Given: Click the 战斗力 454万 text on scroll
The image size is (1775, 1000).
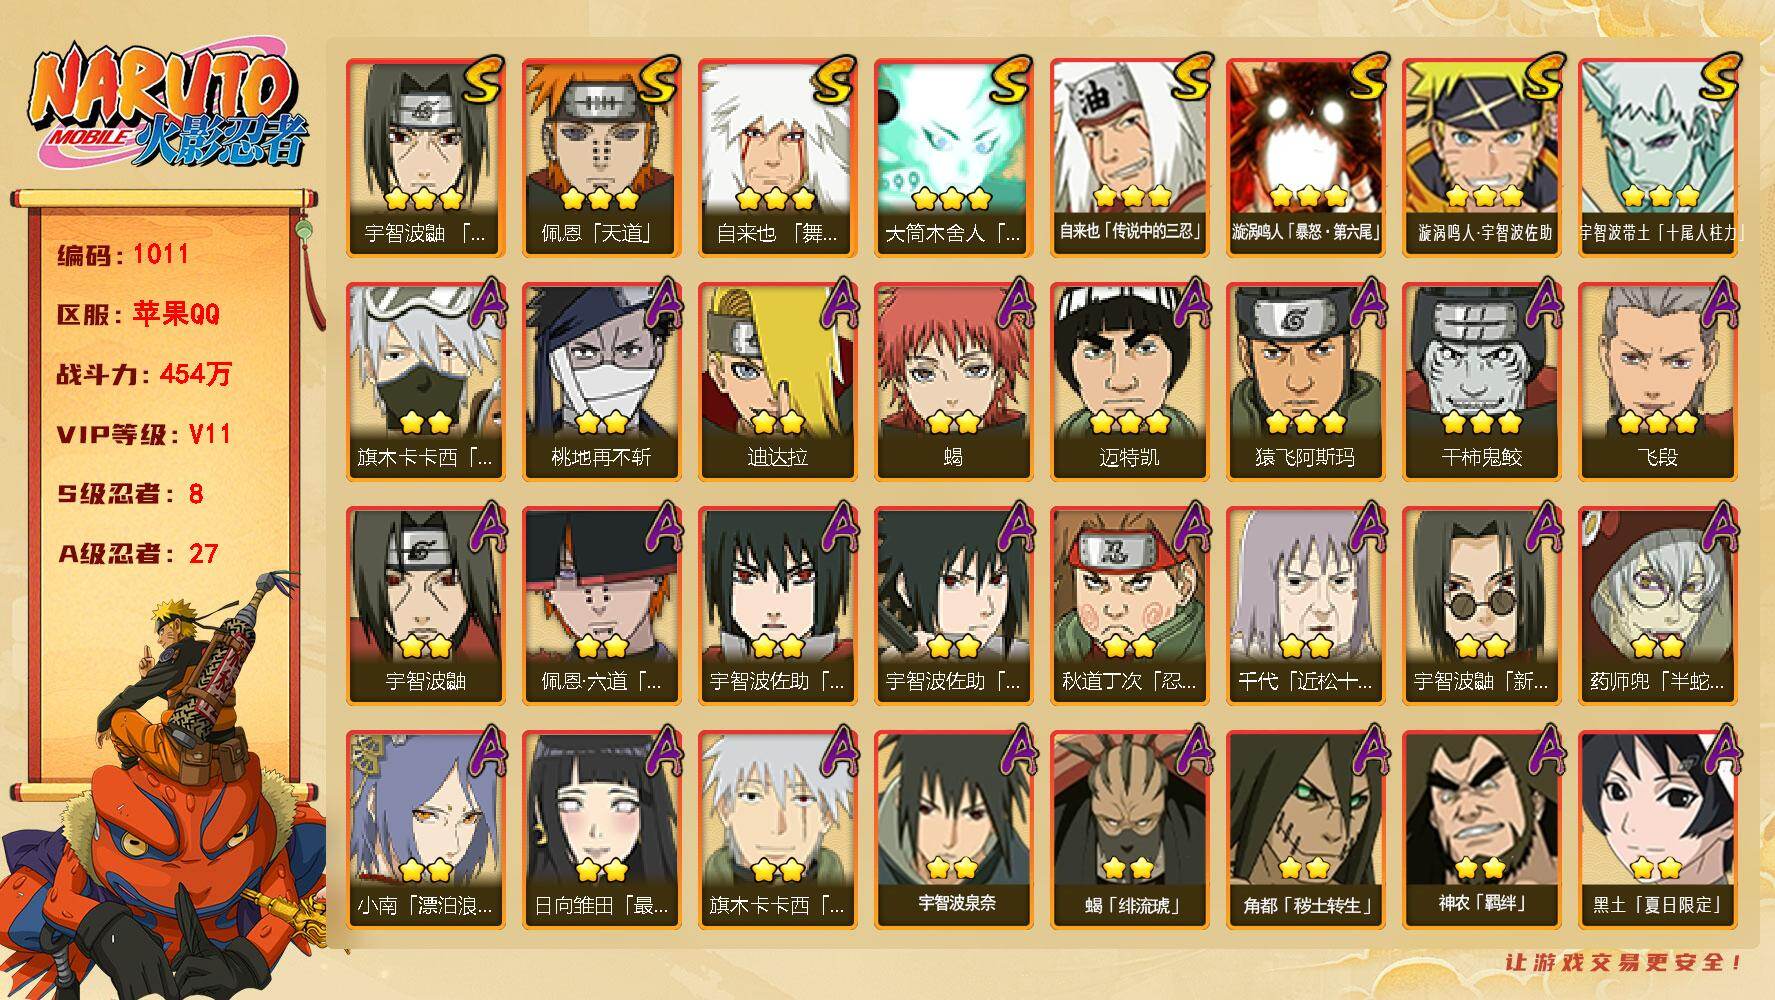Looking at the screenshot, I should [x=144, y=374].
